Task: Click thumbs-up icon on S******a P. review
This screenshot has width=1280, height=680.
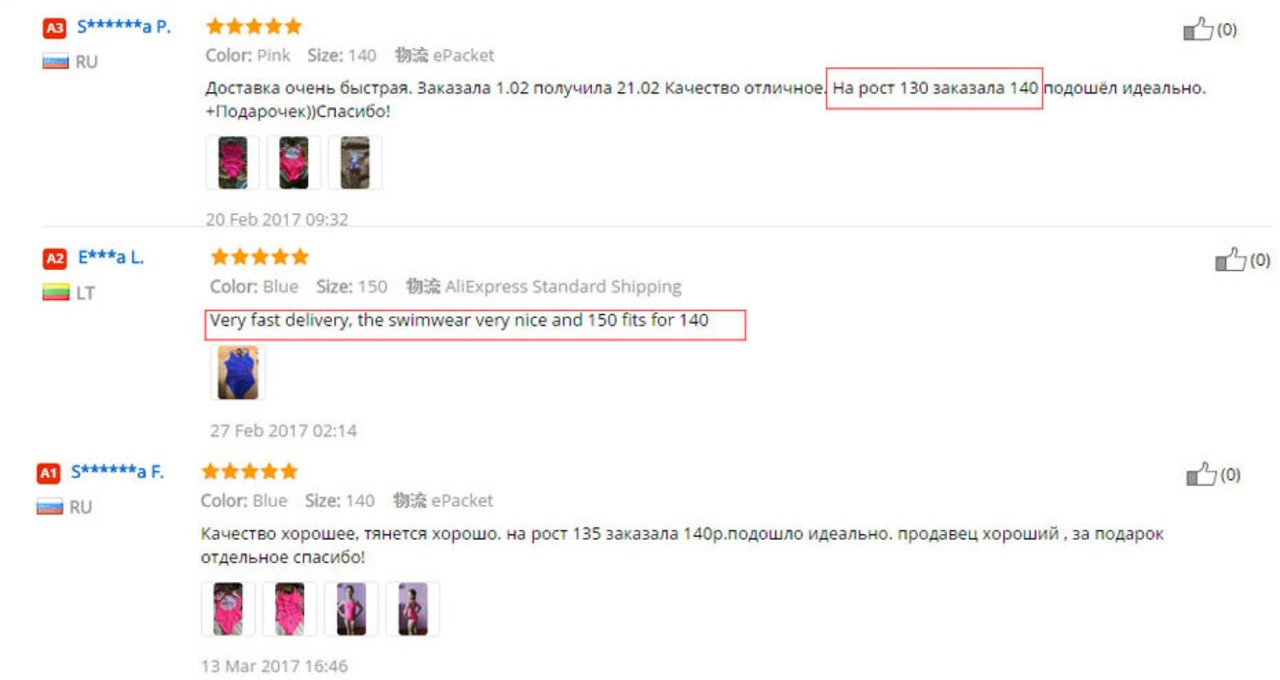Action: click(1198, 29)
